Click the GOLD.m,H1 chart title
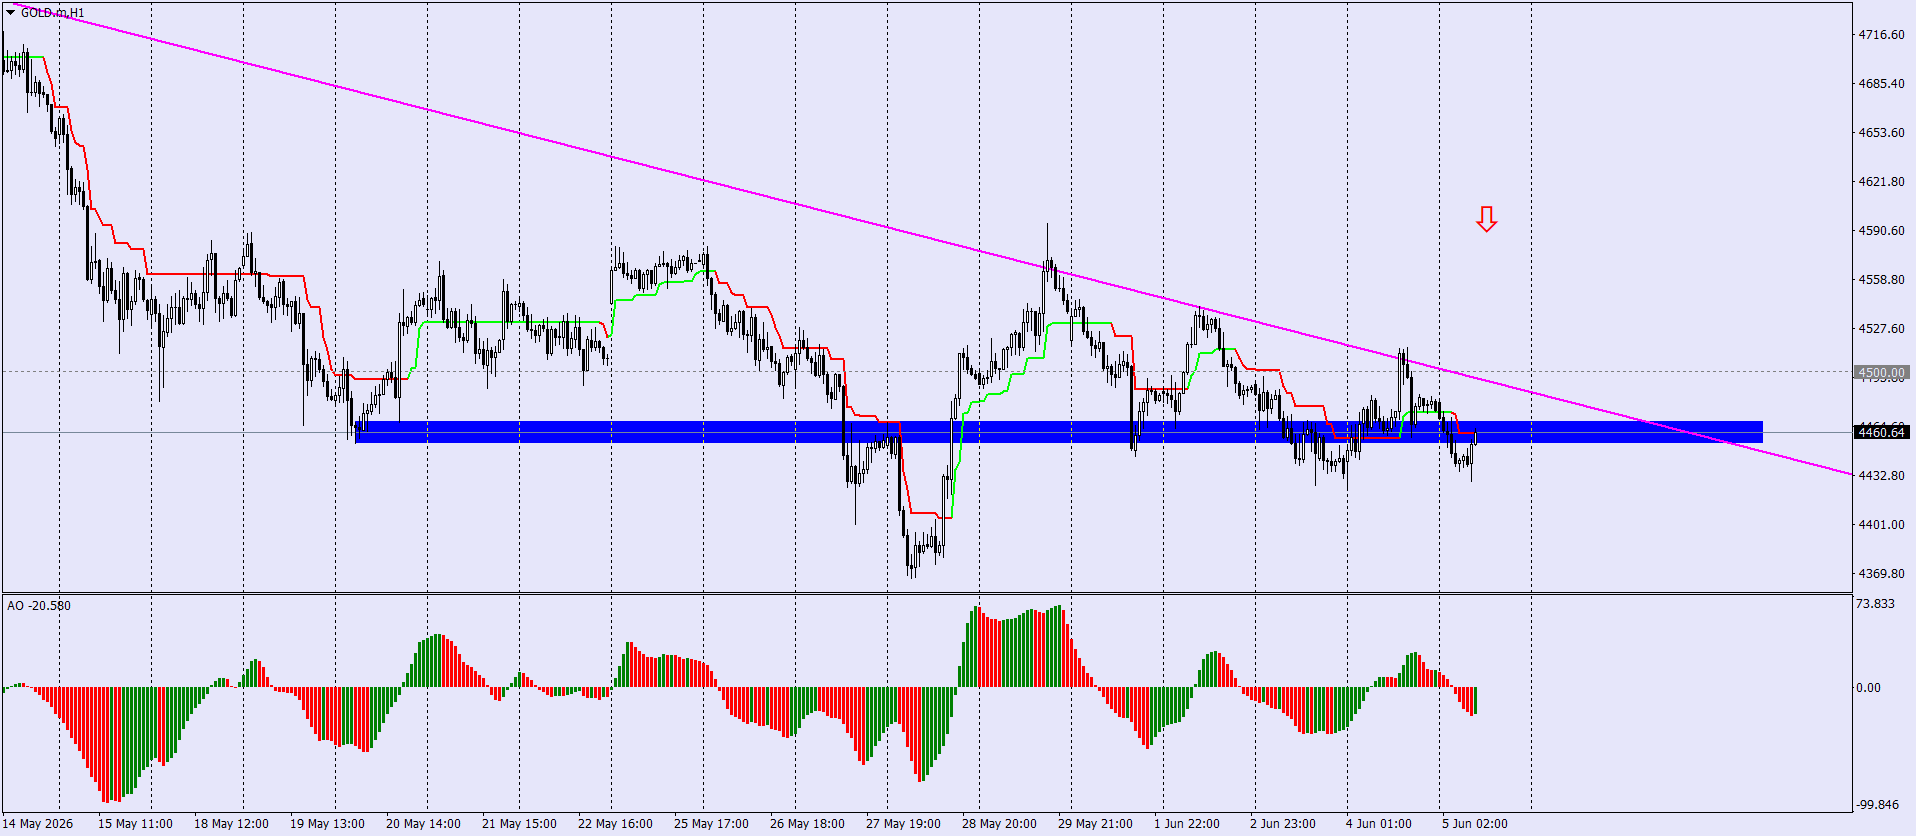 53,13
